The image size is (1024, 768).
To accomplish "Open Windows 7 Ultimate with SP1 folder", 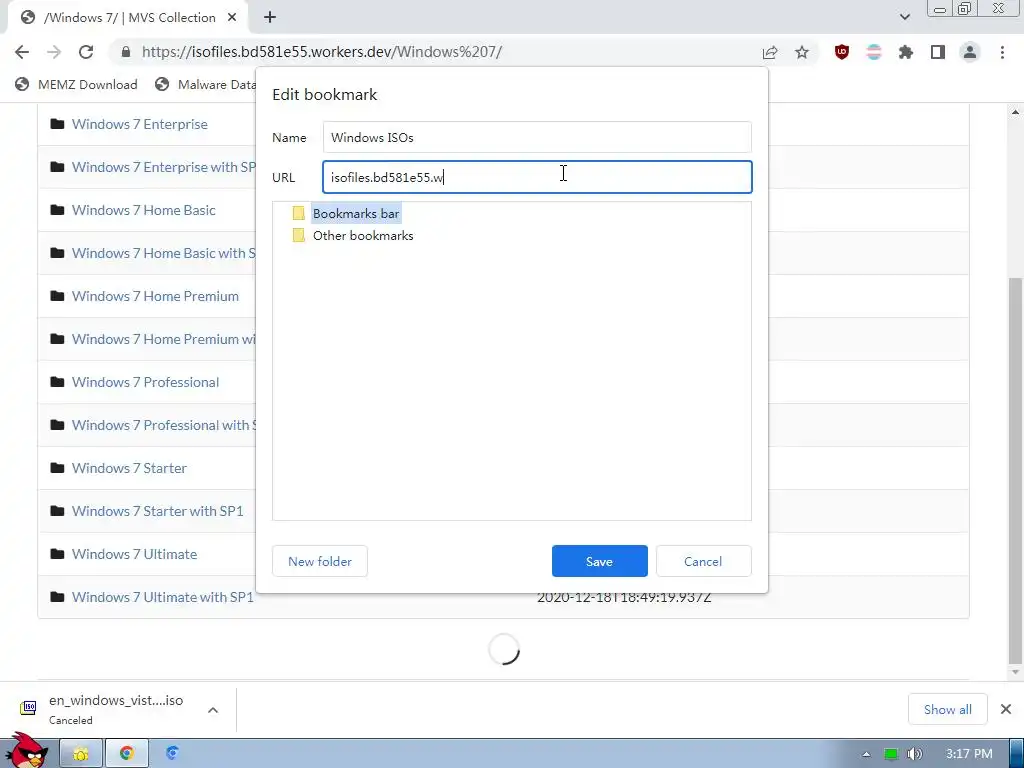I will pyautogui.click(x=163, y=598).
